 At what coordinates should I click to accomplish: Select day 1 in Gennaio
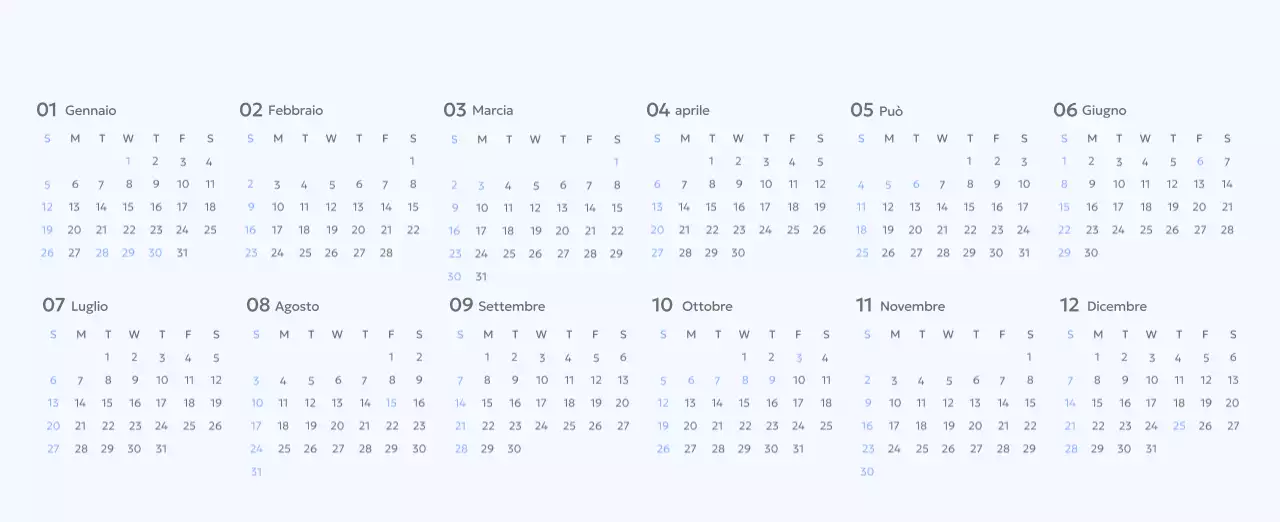click(128, 161)
